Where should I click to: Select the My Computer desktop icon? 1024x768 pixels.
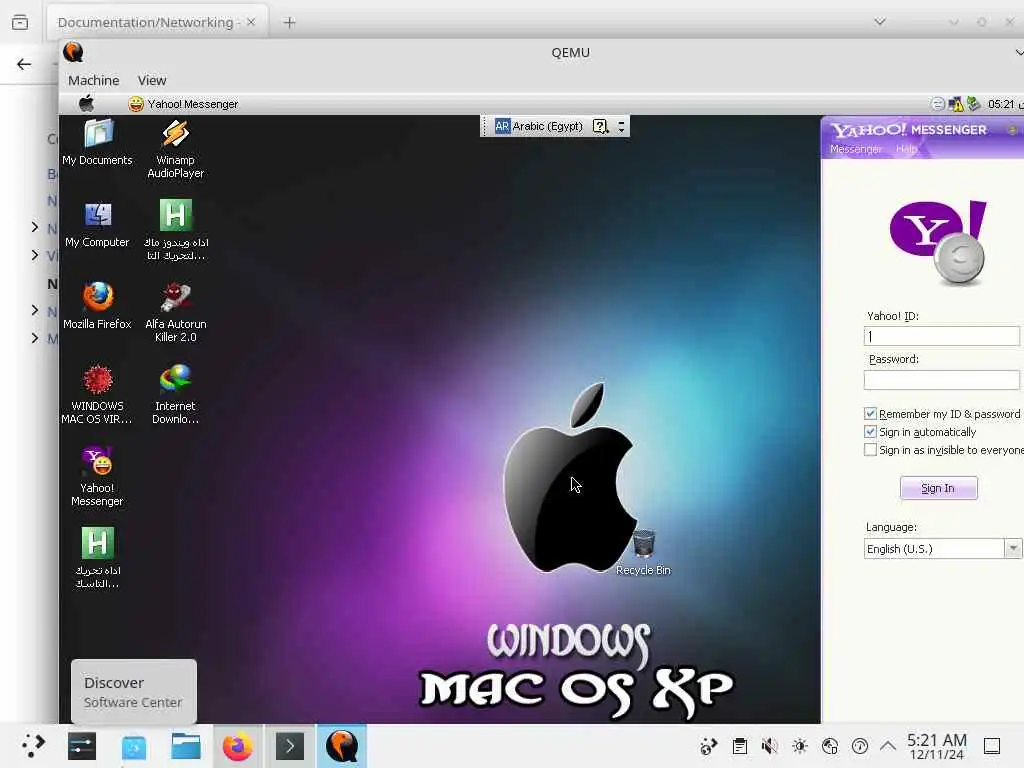tap(97, 225)
